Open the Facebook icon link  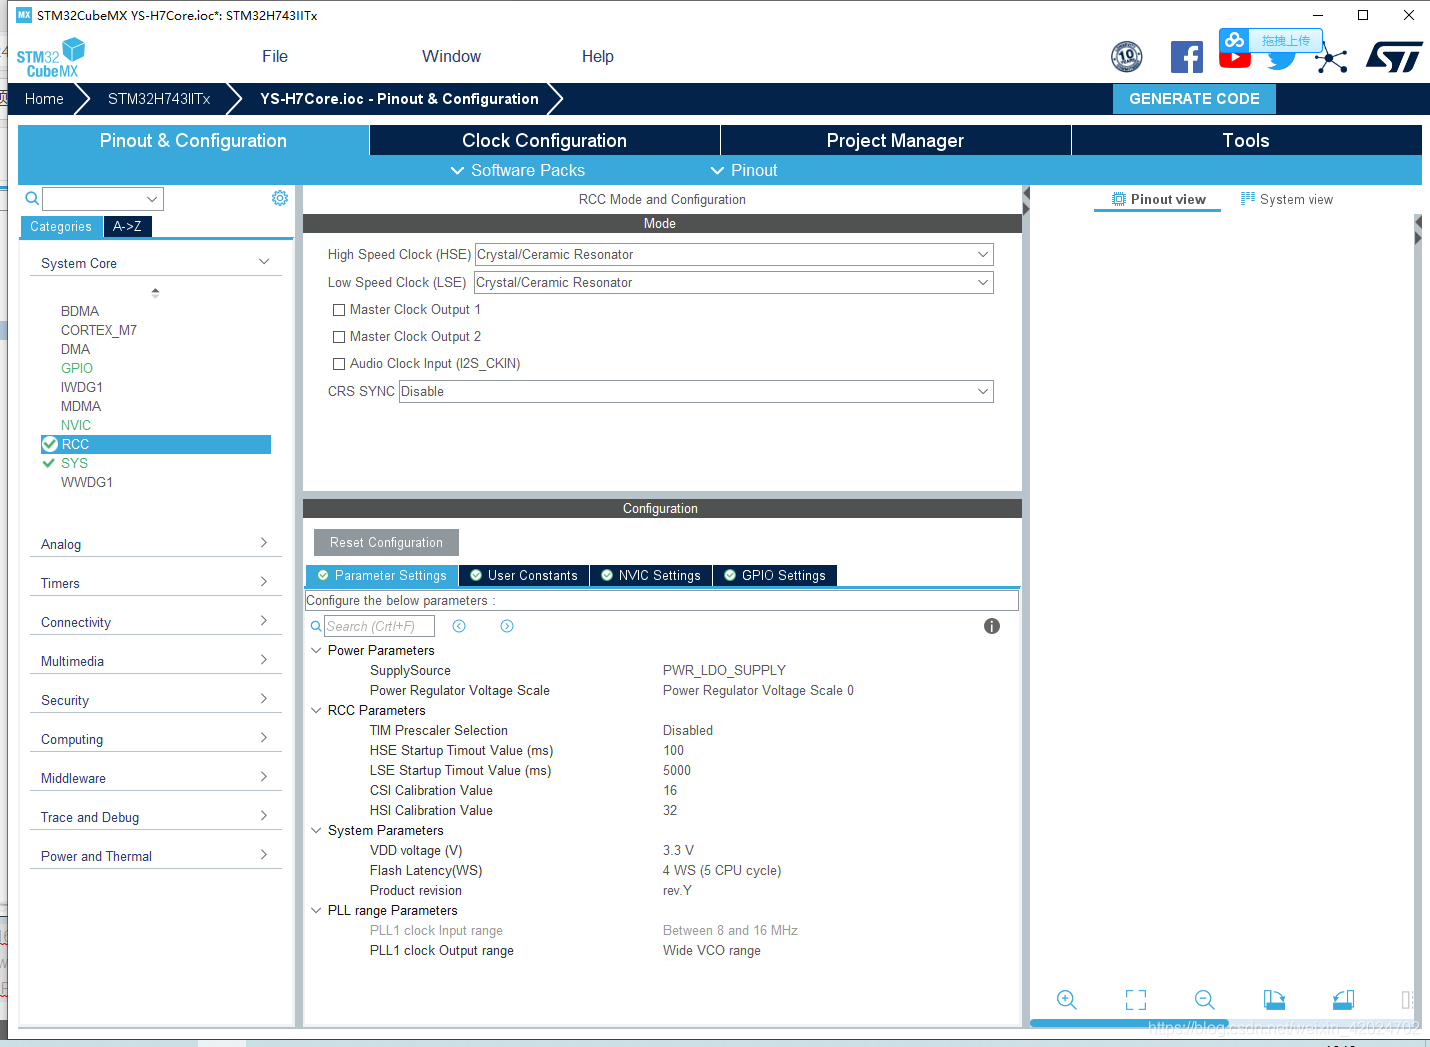pos(1187,57)
